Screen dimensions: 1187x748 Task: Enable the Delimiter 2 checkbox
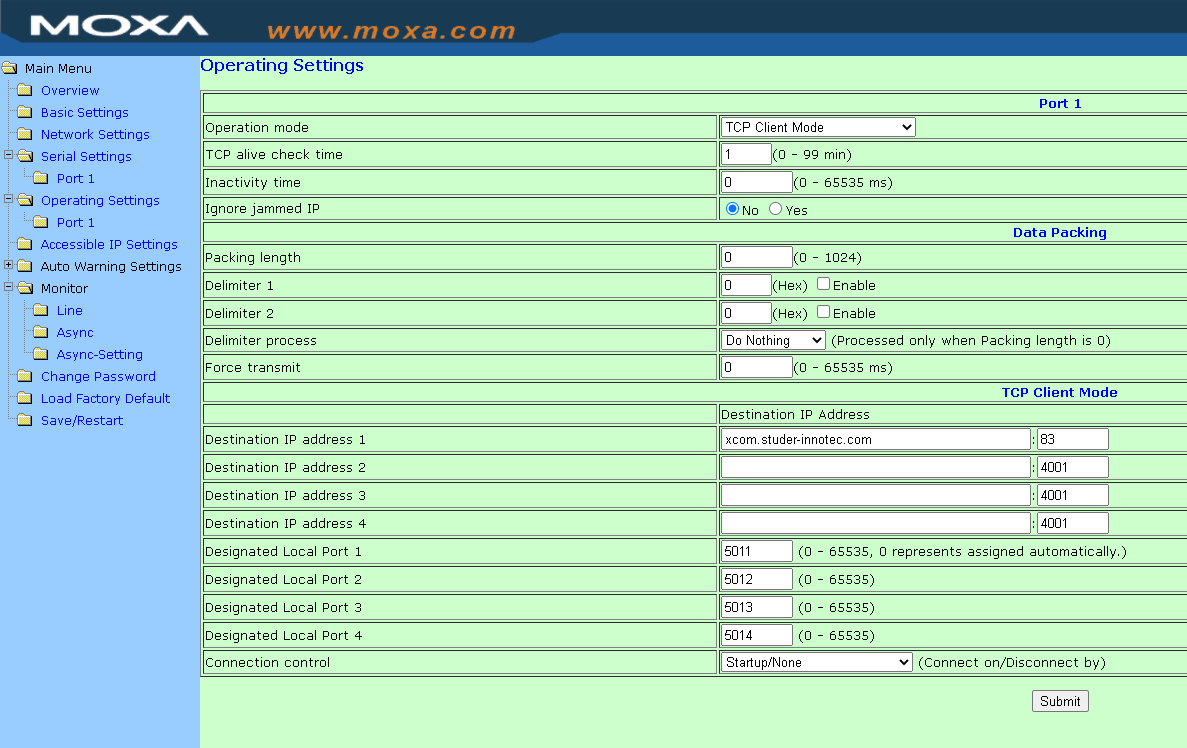click(x=824, y=312)
